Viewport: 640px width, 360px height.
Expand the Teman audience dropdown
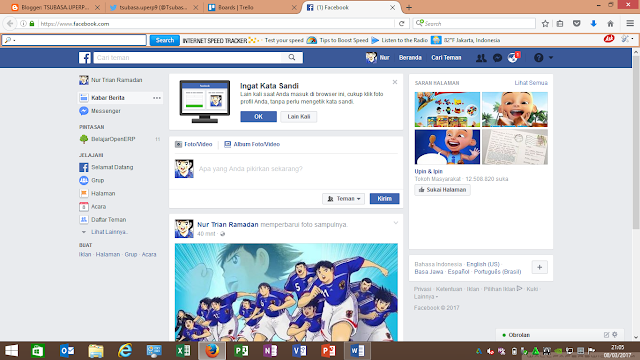click(x=344, y=199)
